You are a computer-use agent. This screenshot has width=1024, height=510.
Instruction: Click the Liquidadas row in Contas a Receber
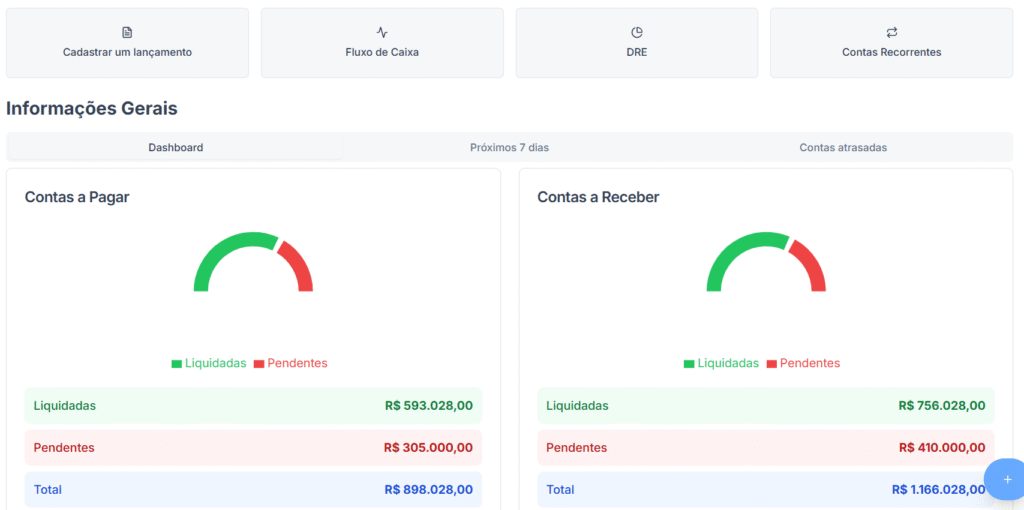point(766,406)
